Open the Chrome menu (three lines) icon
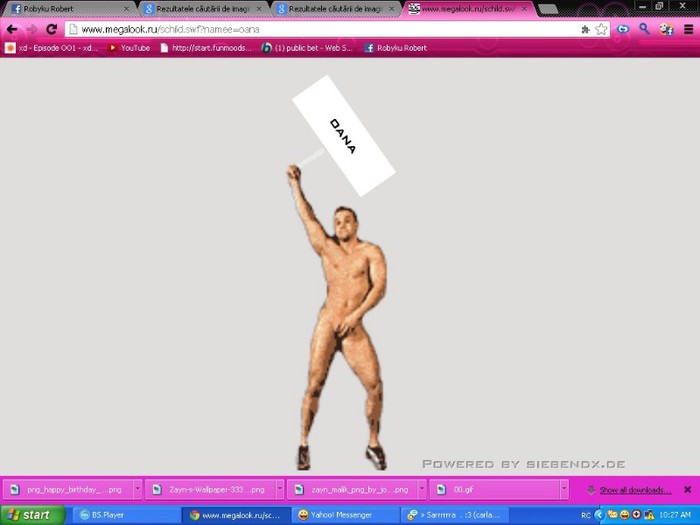The image size is (700, 525). click(687, 29)
